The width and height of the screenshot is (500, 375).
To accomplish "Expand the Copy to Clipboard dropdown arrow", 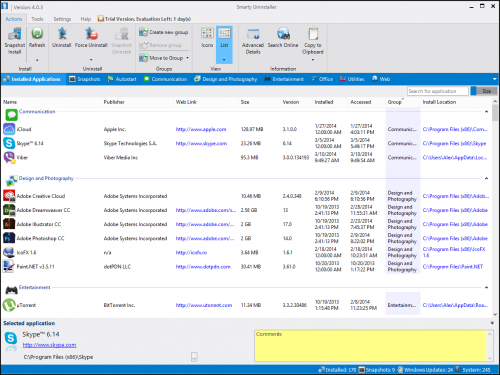I will click(313, 60).
